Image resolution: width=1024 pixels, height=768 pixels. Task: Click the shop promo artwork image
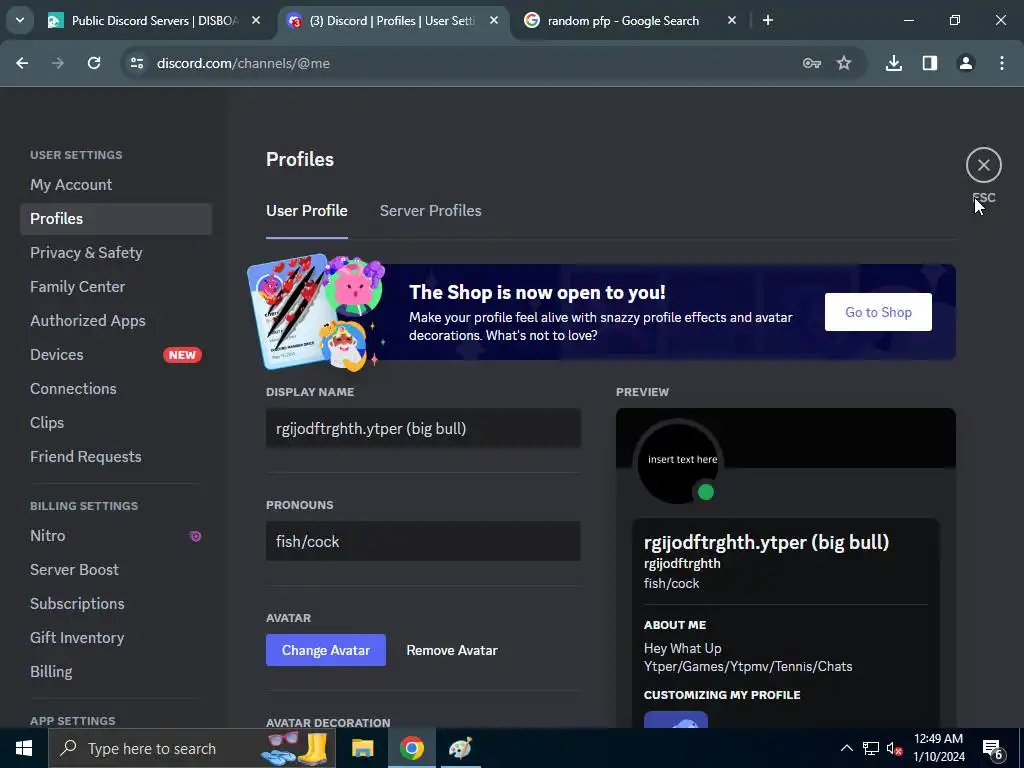pyautogui.click(x=317, y=312)
